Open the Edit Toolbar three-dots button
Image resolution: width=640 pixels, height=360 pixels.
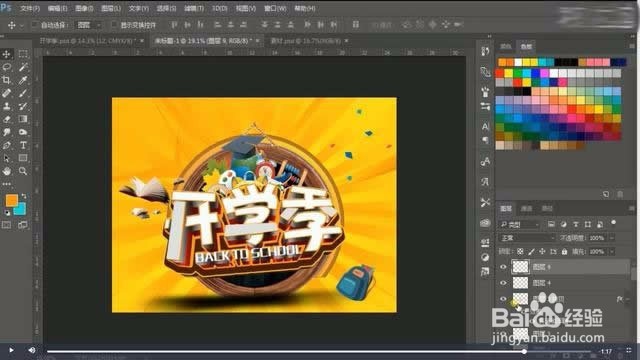click(7, 184)
